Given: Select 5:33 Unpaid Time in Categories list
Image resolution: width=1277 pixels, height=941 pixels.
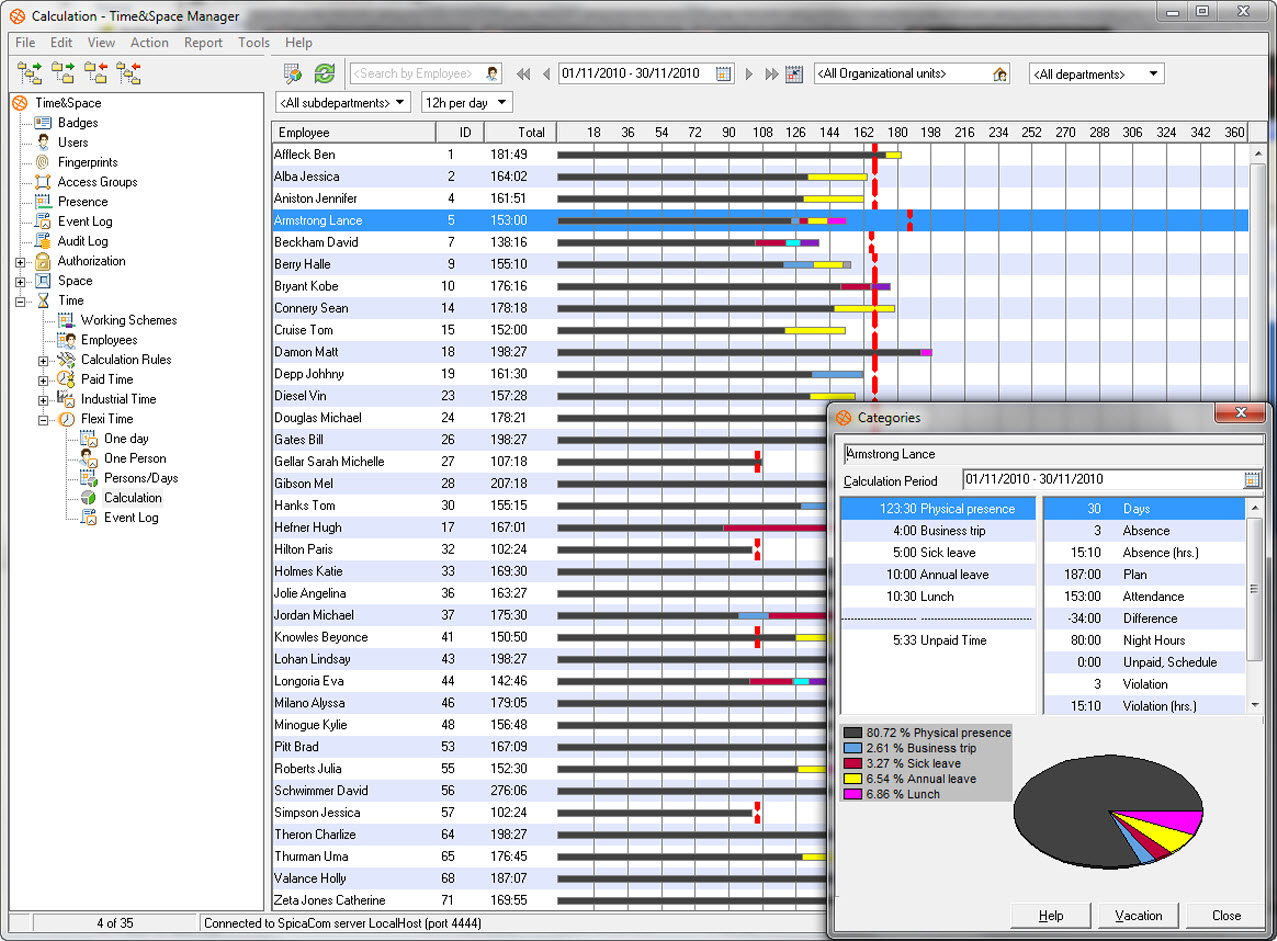Looking at the screenshot, I should [938, 641].
